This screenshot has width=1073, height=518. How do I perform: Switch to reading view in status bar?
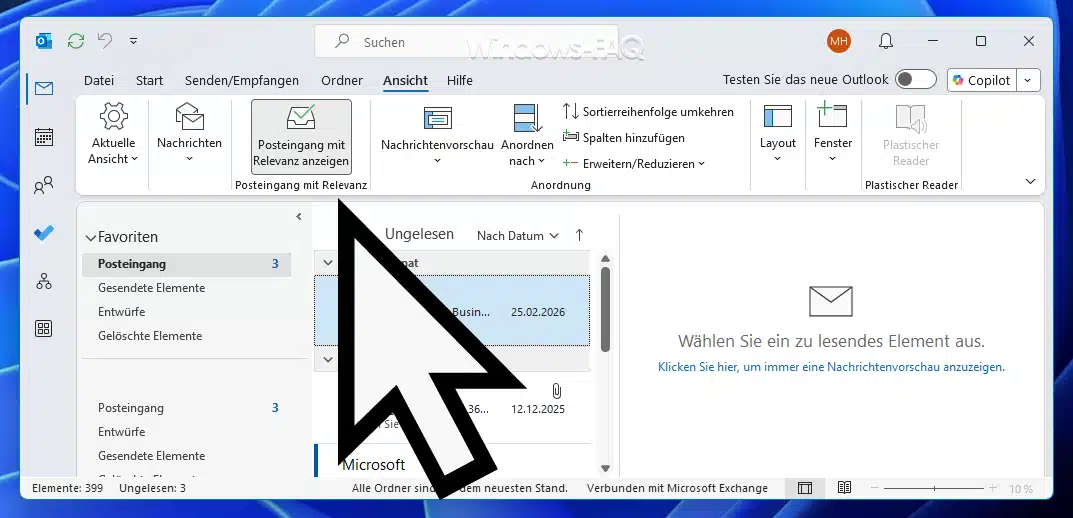click(845, 488)
